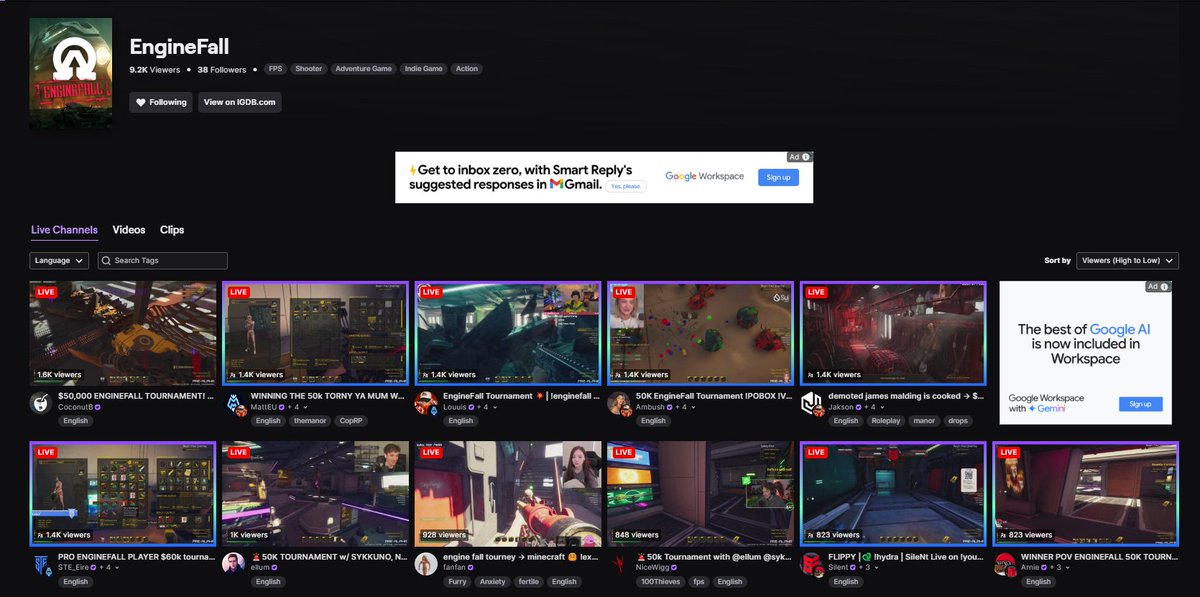The width and height of the screenshot is (1200, 597).
Task: Click the CopRP tag under MattEU
Action: click(351, 421)
